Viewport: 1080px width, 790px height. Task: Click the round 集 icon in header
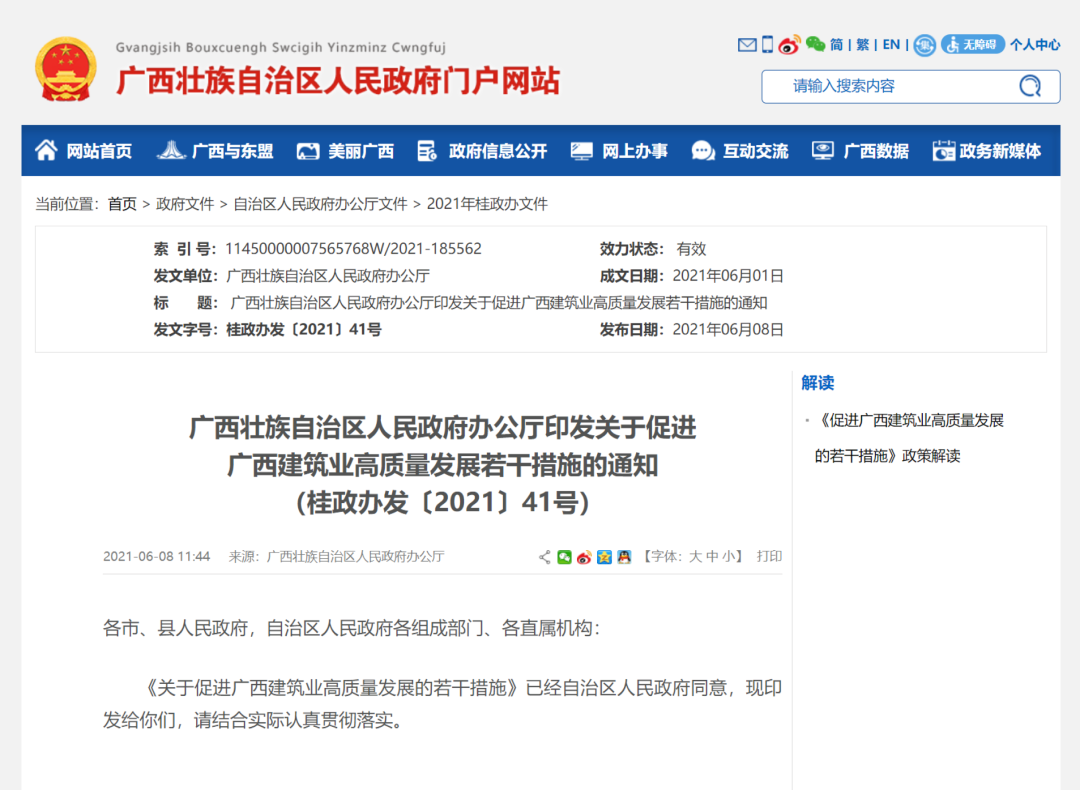(924, 45)
